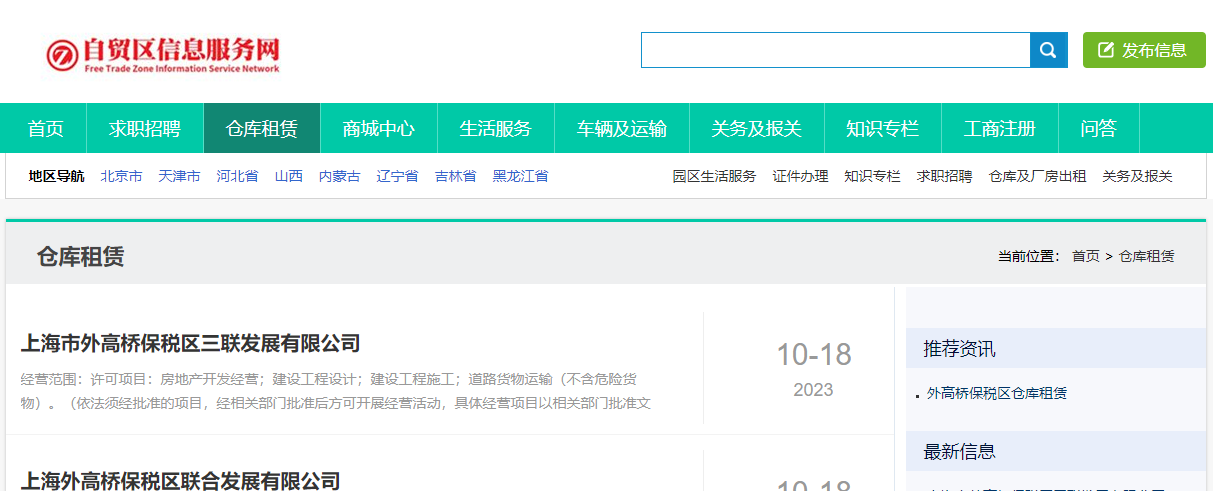
Task: Open 求职招聘 in main navigation
Action: [x=145, y=128]
